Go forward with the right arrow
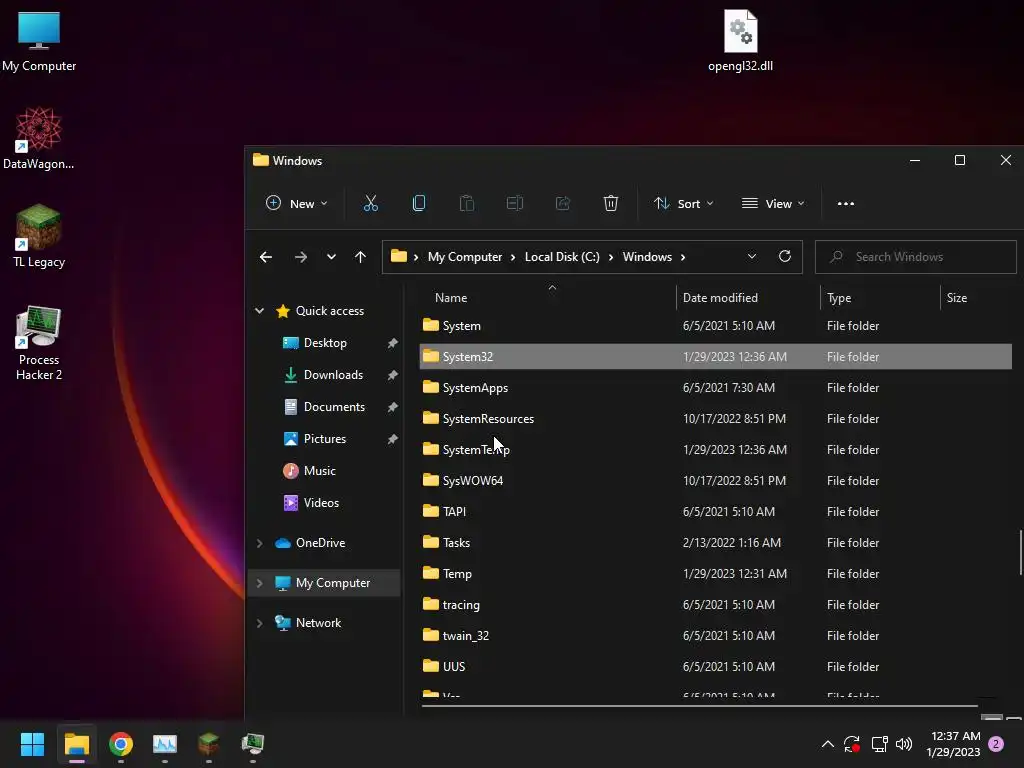Viewport: 1024px width, 768px height. pyautogui.click(x=301, y=257)
